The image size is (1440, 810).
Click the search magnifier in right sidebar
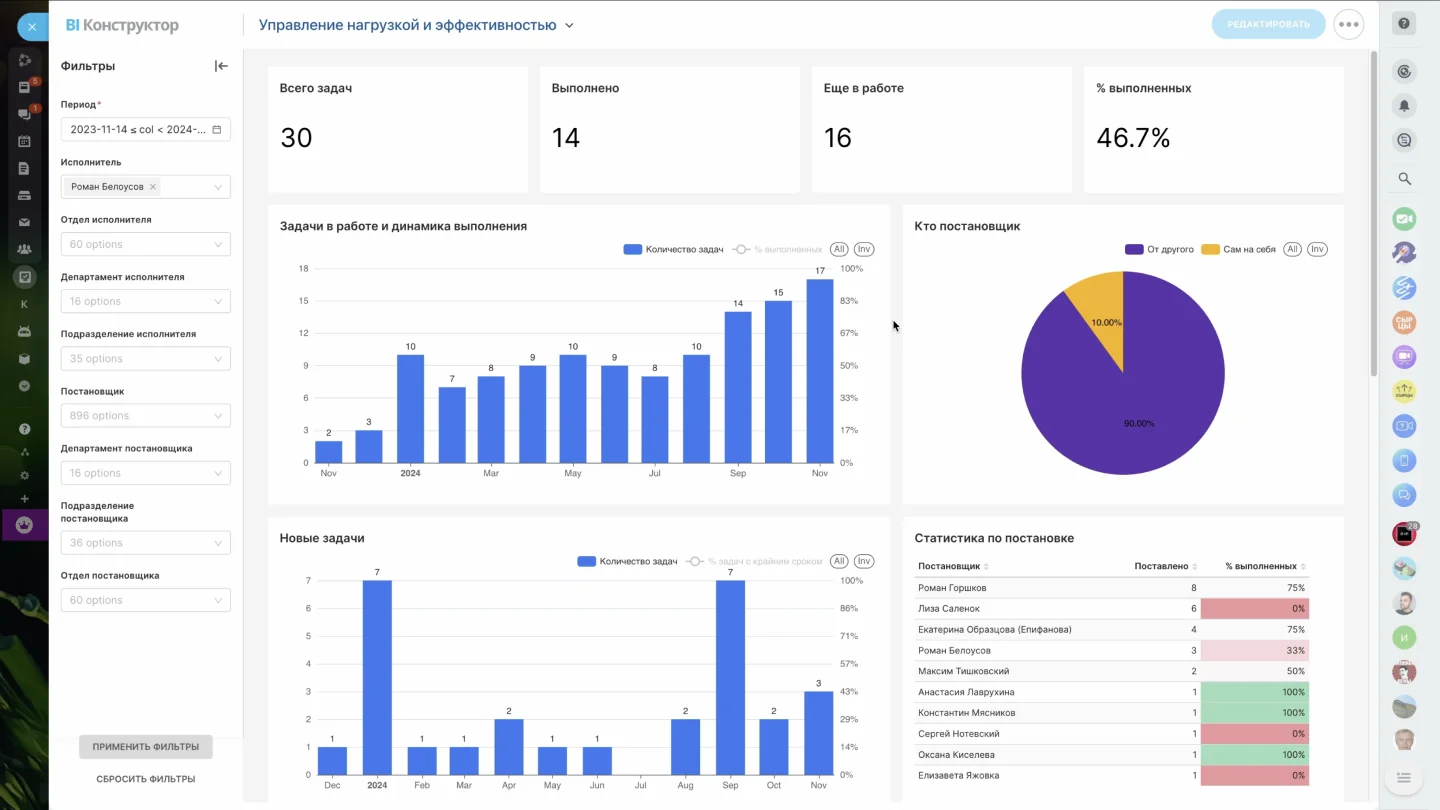(x=1405, y=179)
